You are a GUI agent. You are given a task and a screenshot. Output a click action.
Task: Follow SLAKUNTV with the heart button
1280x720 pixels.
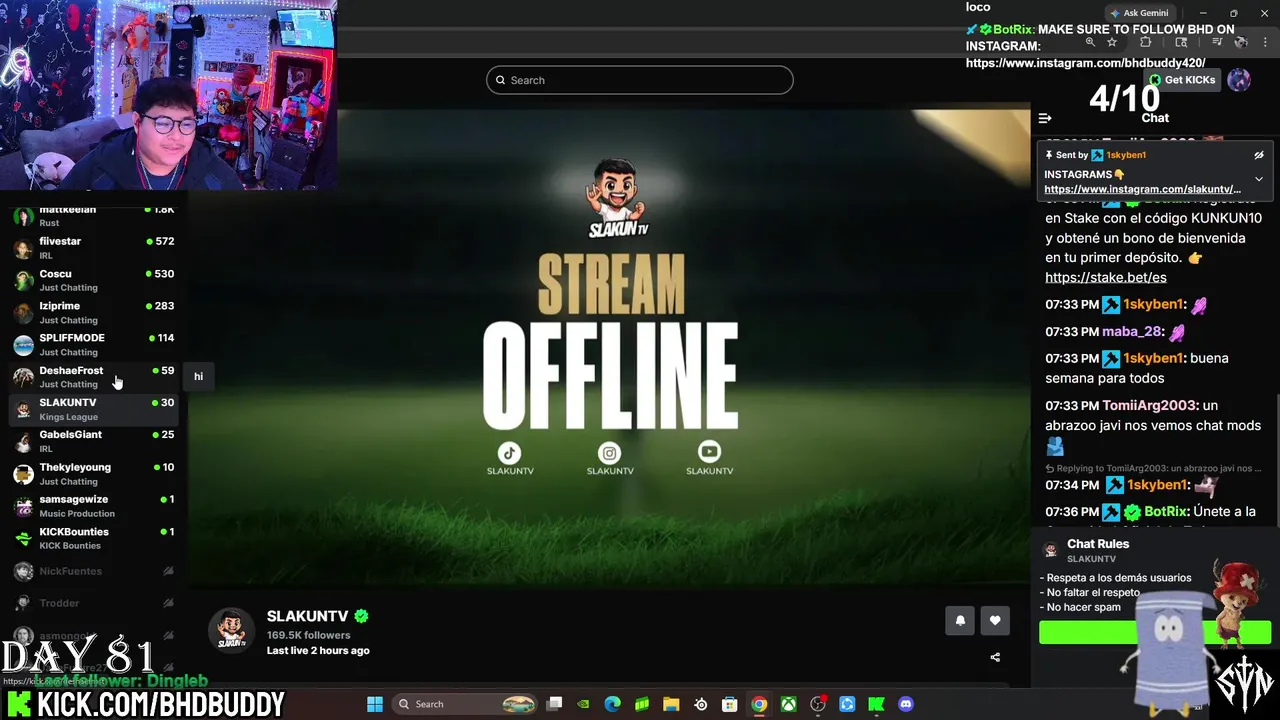(995, 620)
